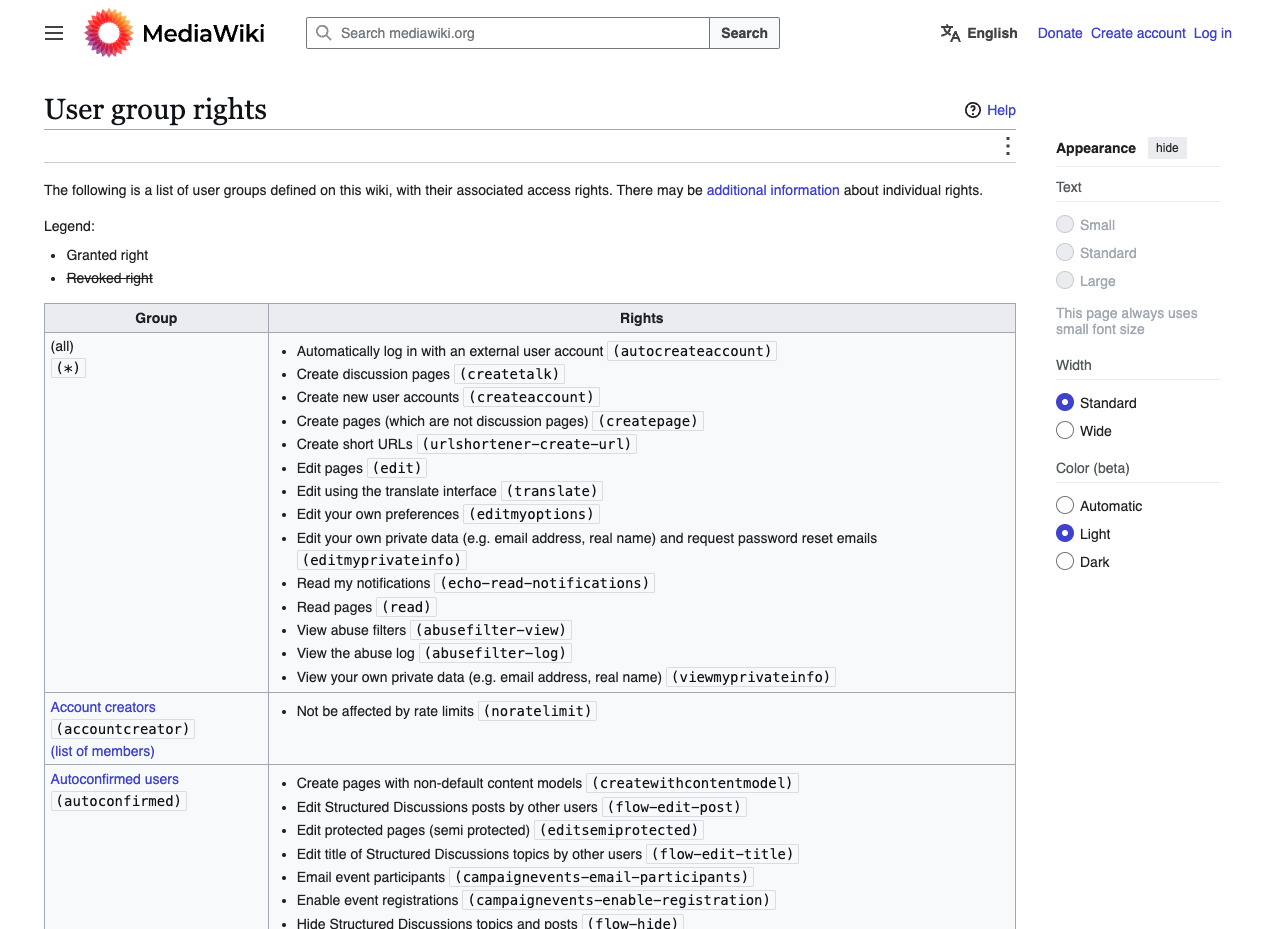Enable the Dark color theme
Screen dimensions: 1280x929
pos(1065,561)
